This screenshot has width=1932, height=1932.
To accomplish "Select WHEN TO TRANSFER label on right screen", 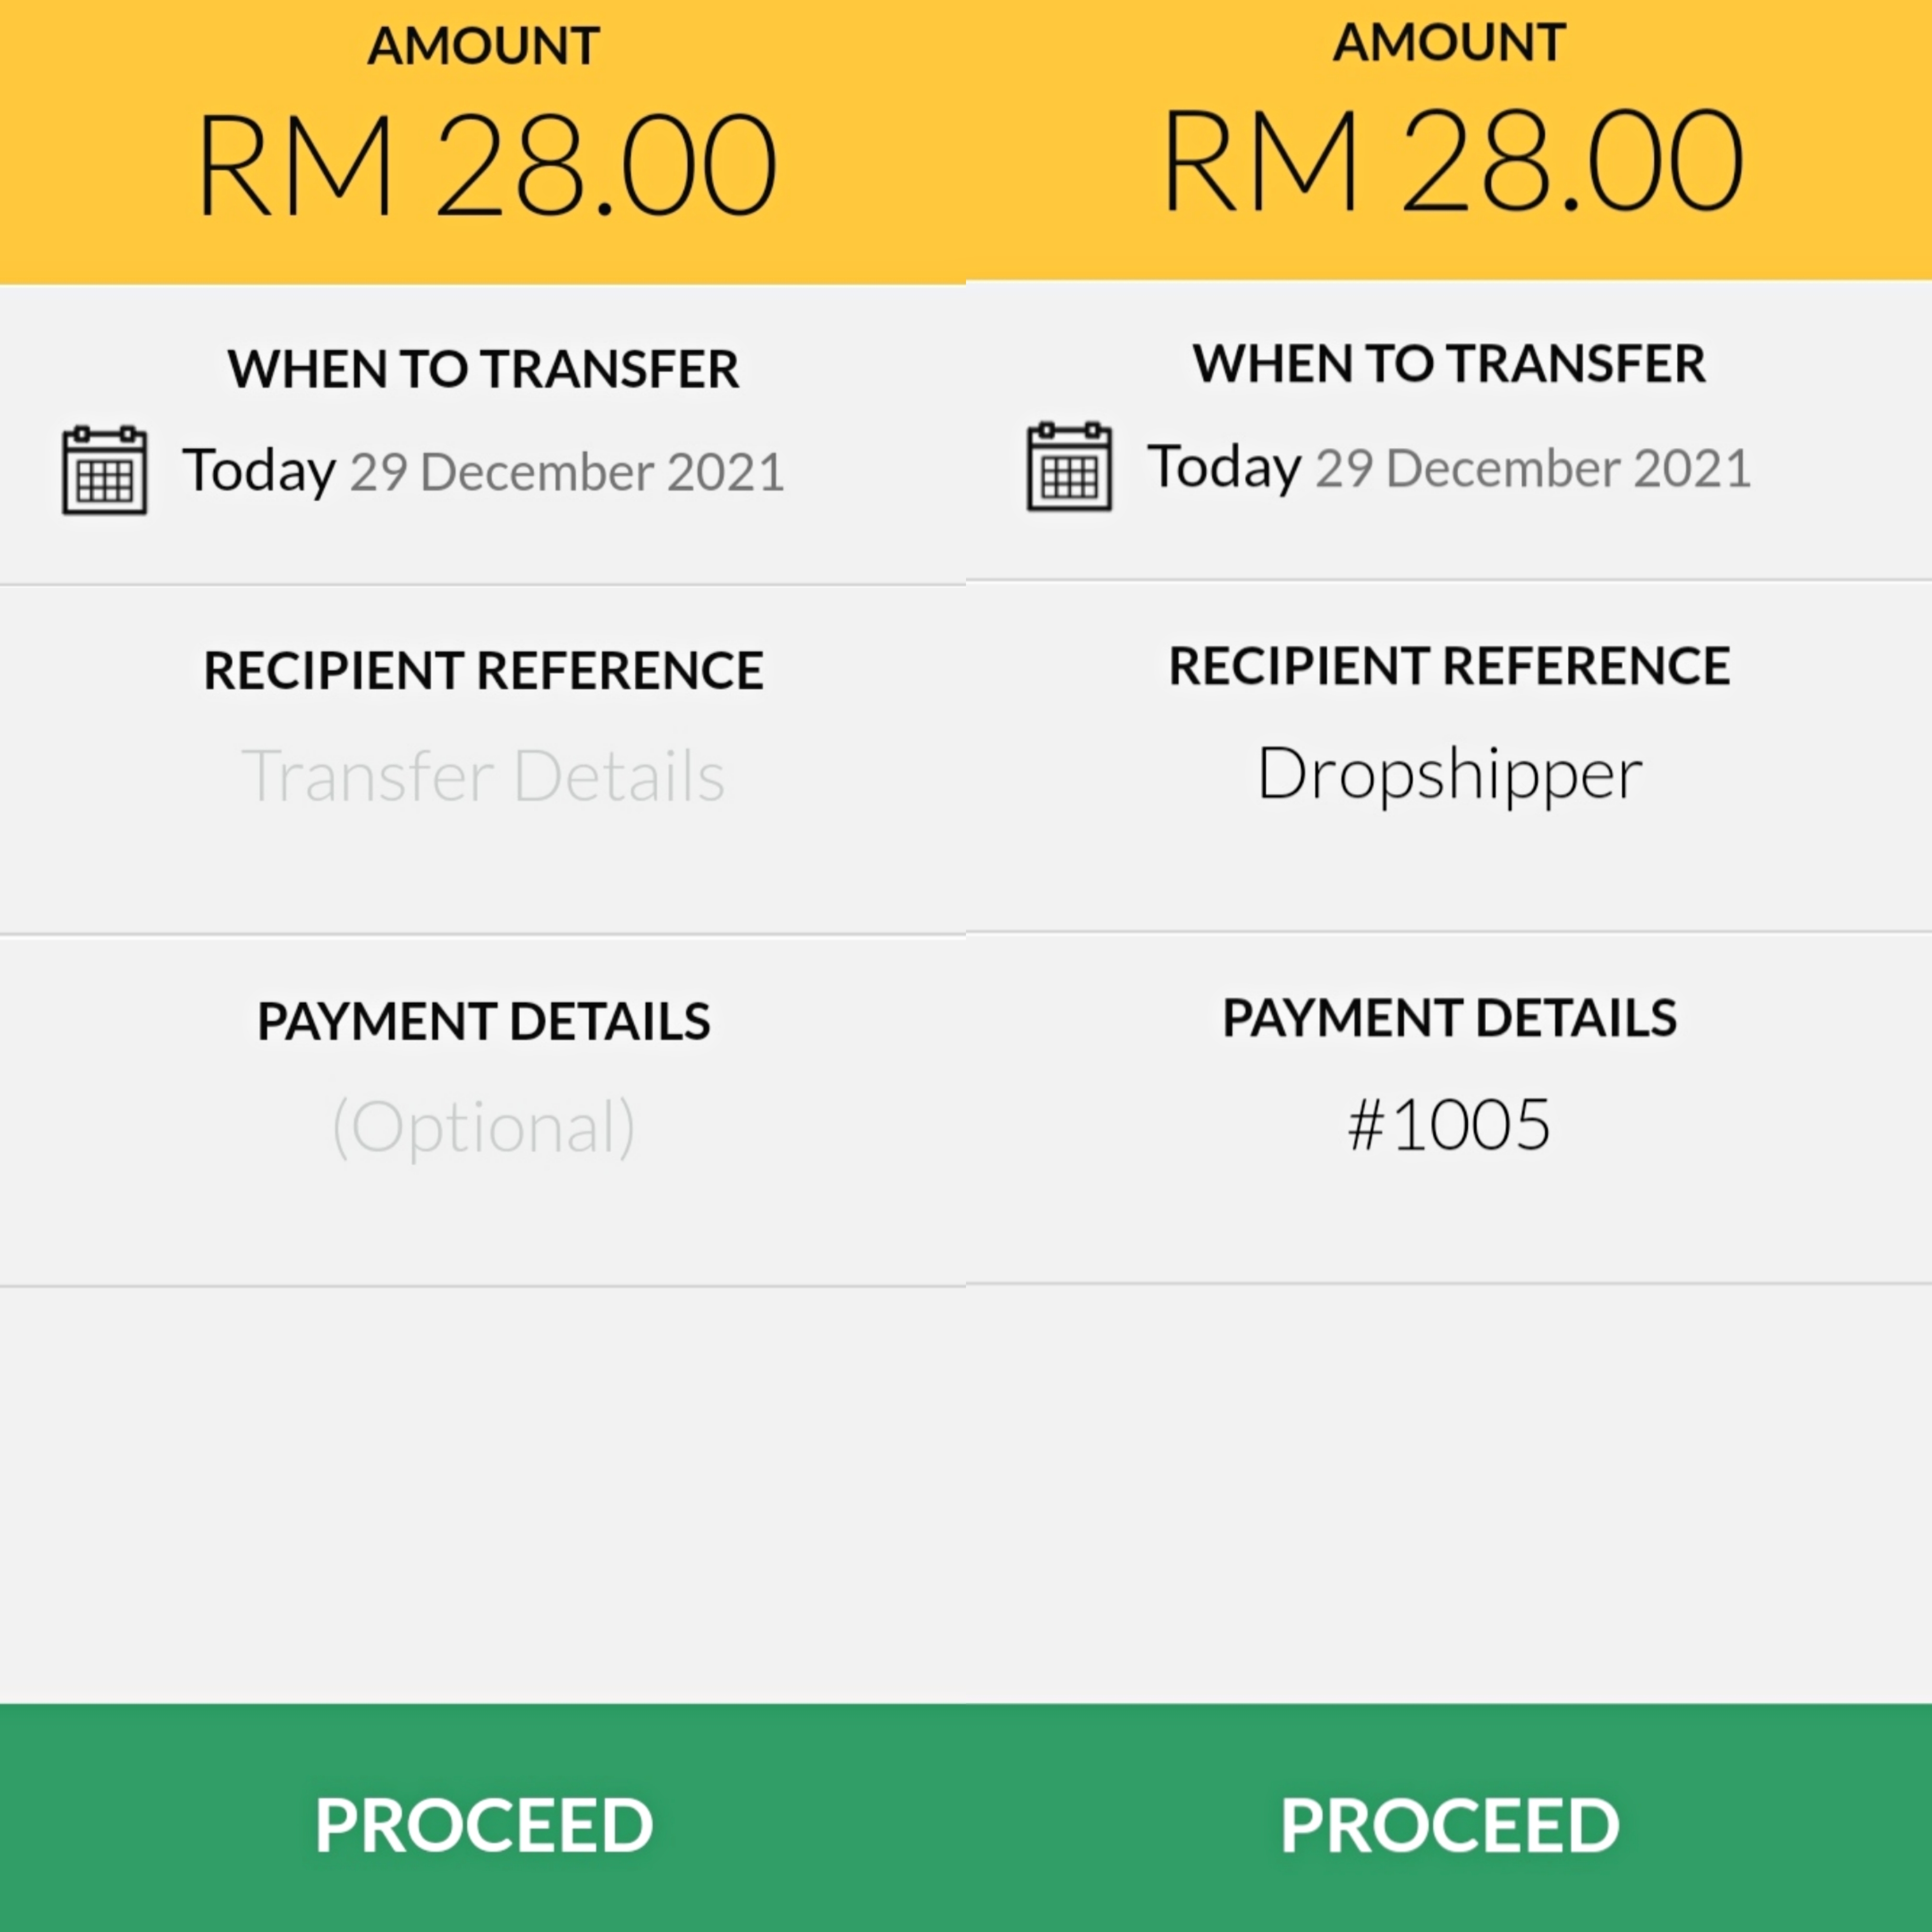I will (x=1449, y=364).
